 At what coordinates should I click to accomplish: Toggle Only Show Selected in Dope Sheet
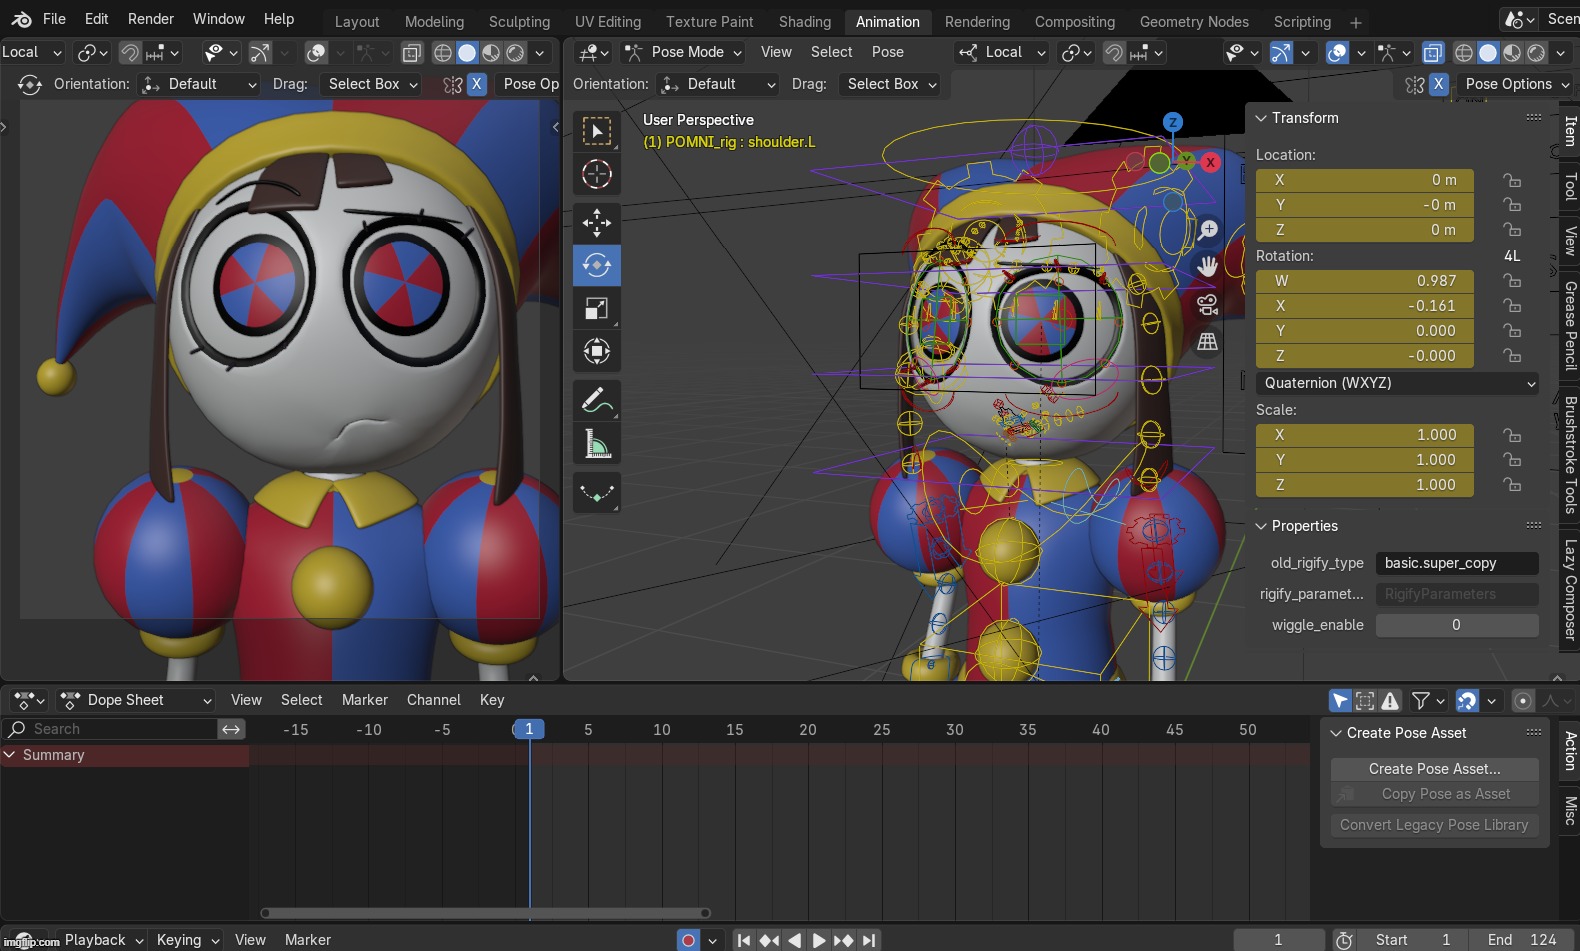pyautogui.click(x=1340, y=701)
